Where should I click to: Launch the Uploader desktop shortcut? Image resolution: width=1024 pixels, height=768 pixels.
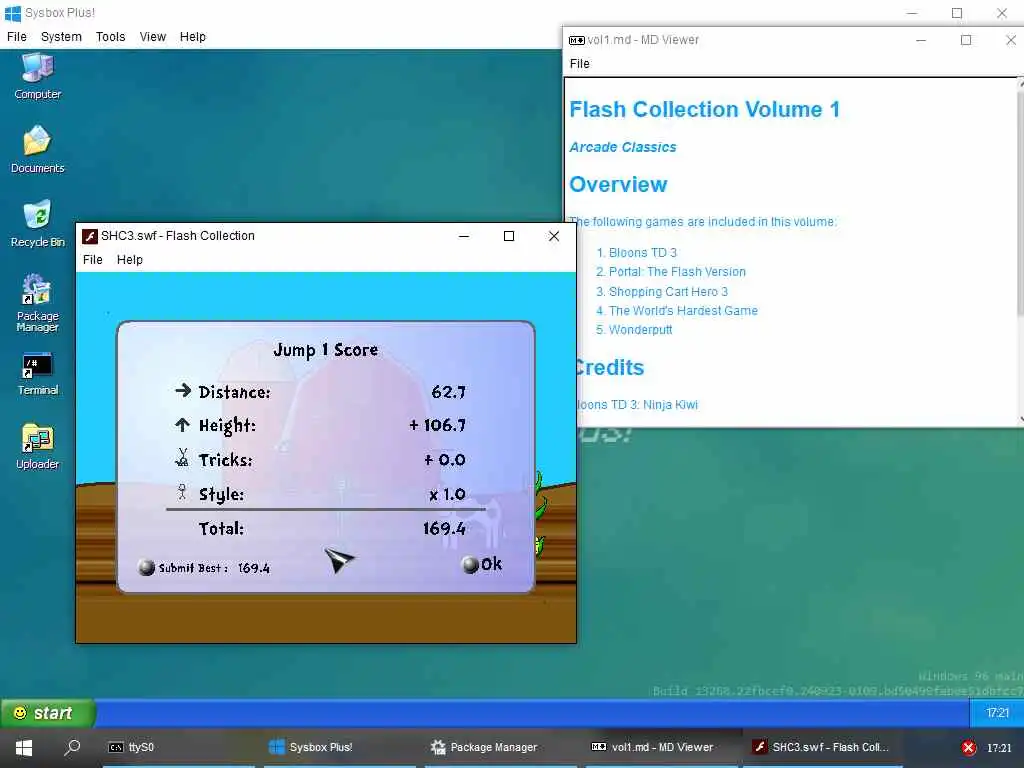(38, 447)
